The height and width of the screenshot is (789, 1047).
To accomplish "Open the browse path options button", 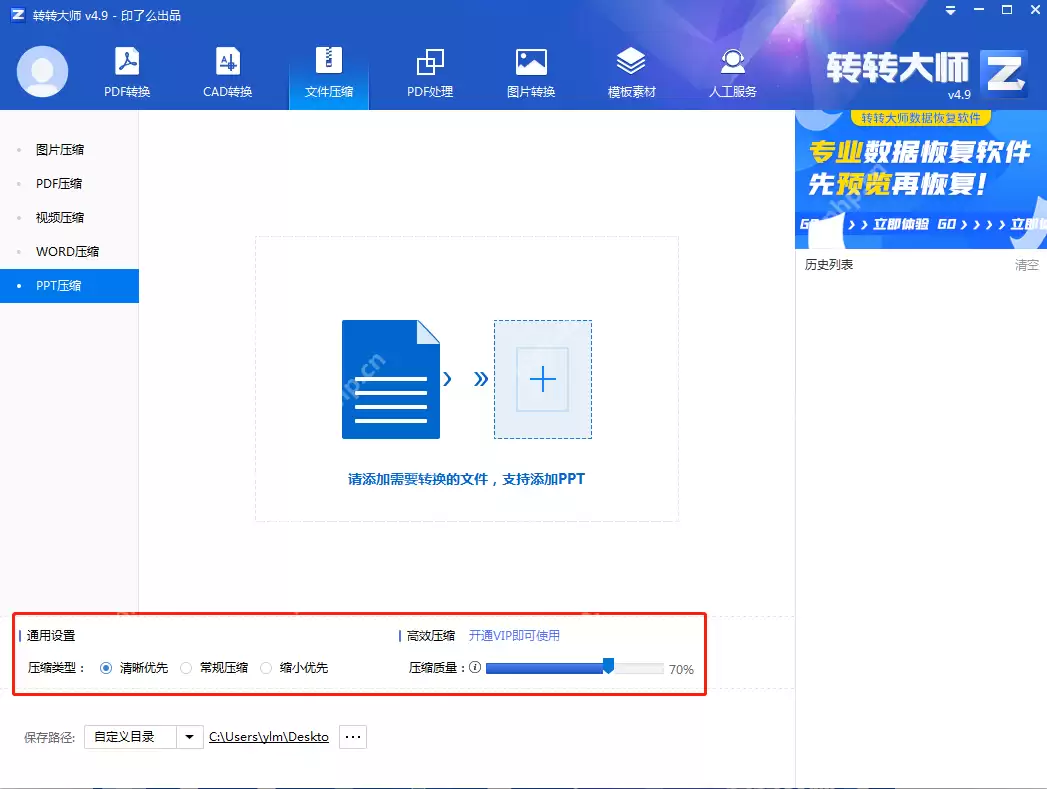I will 352,737.
